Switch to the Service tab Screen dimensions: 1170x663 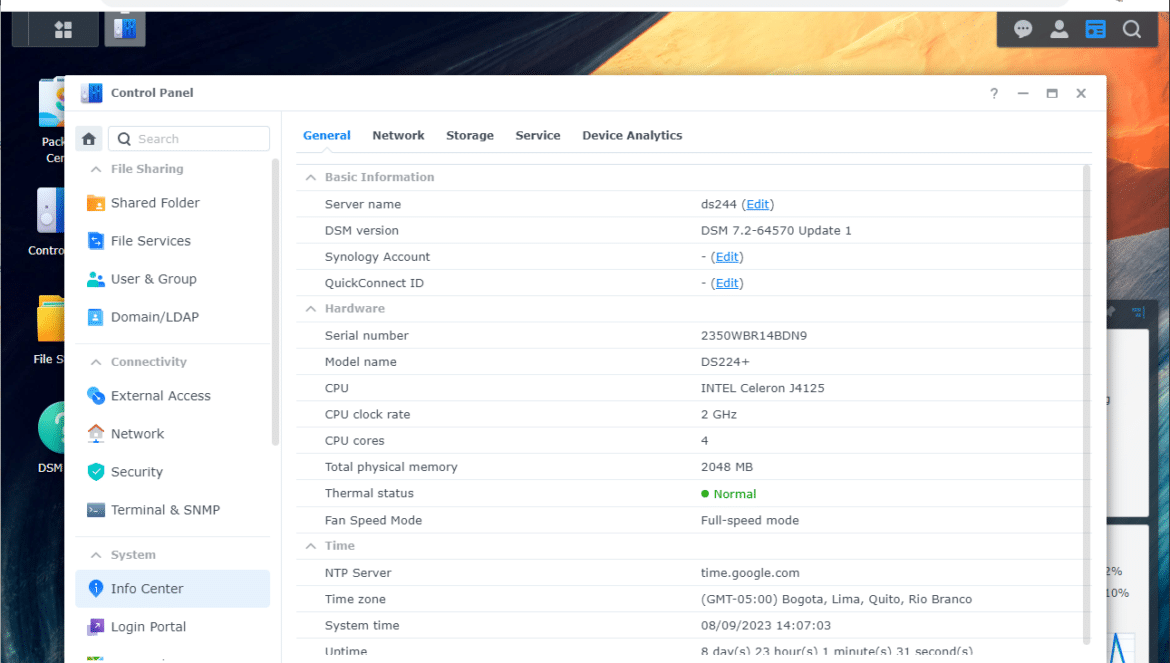tap(538, 136)
